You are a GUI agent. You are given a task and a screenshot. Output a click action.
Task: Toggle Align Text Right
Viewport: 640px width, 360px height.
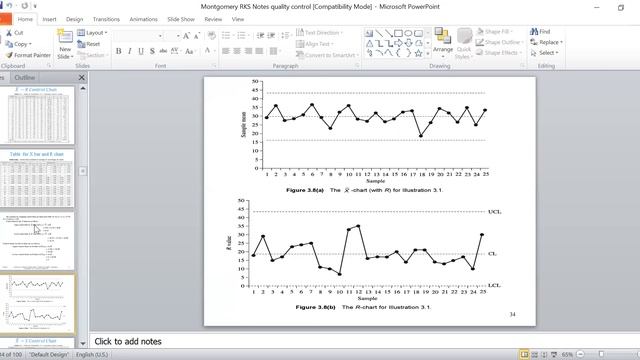[x=248, y=51]
